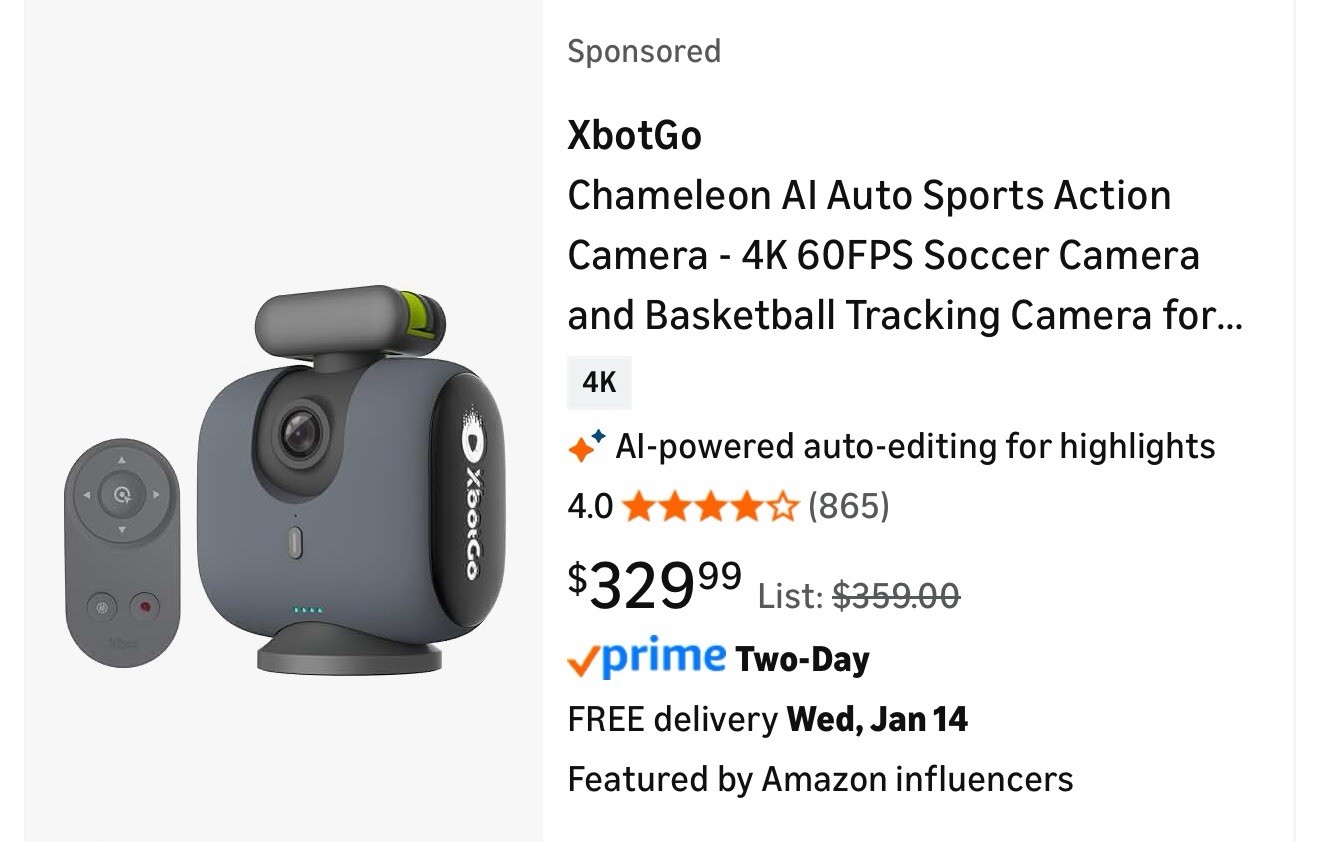Click the Sponsored label
Viewport: 1320px width, 842px height.
pos(644,51)
